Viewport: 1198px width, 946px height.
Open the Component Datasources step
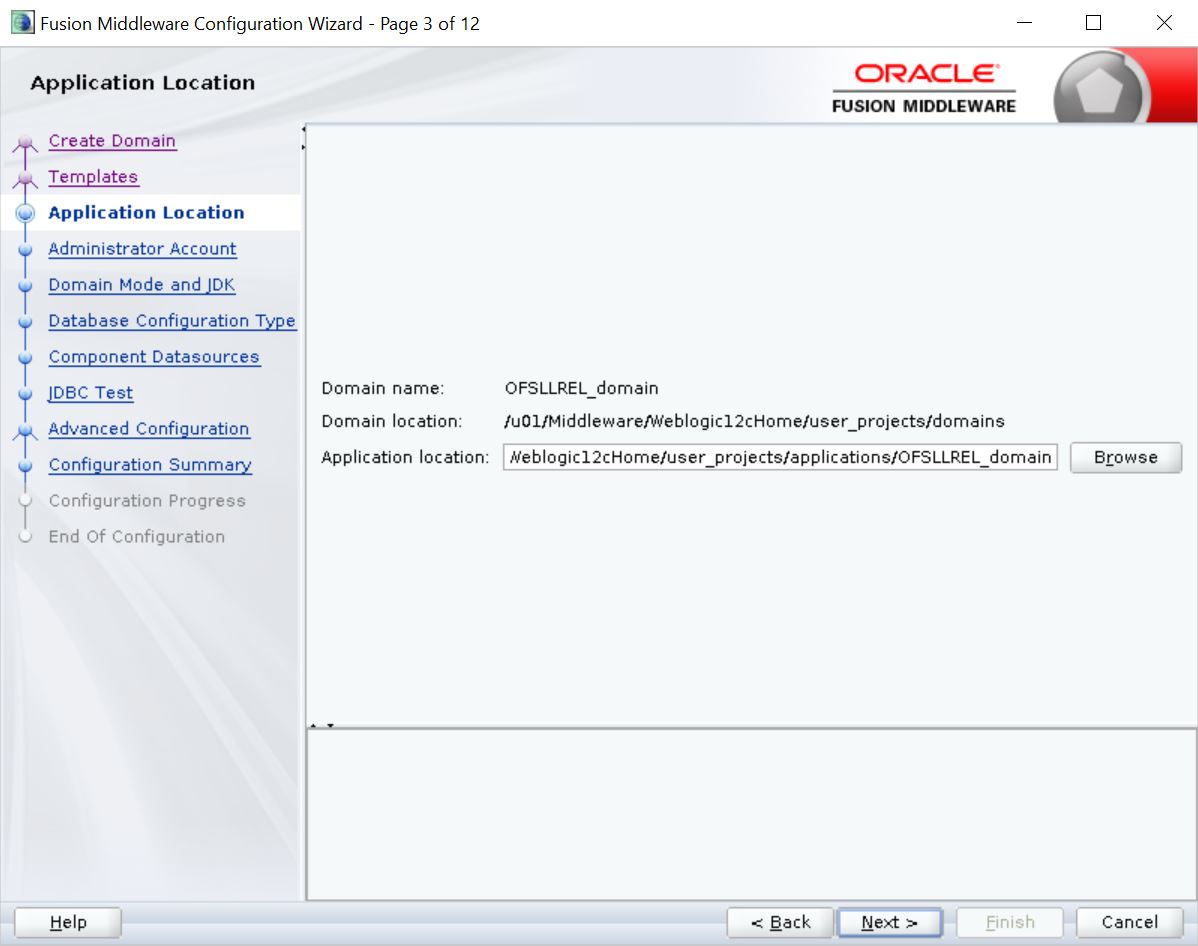point(154,357)
